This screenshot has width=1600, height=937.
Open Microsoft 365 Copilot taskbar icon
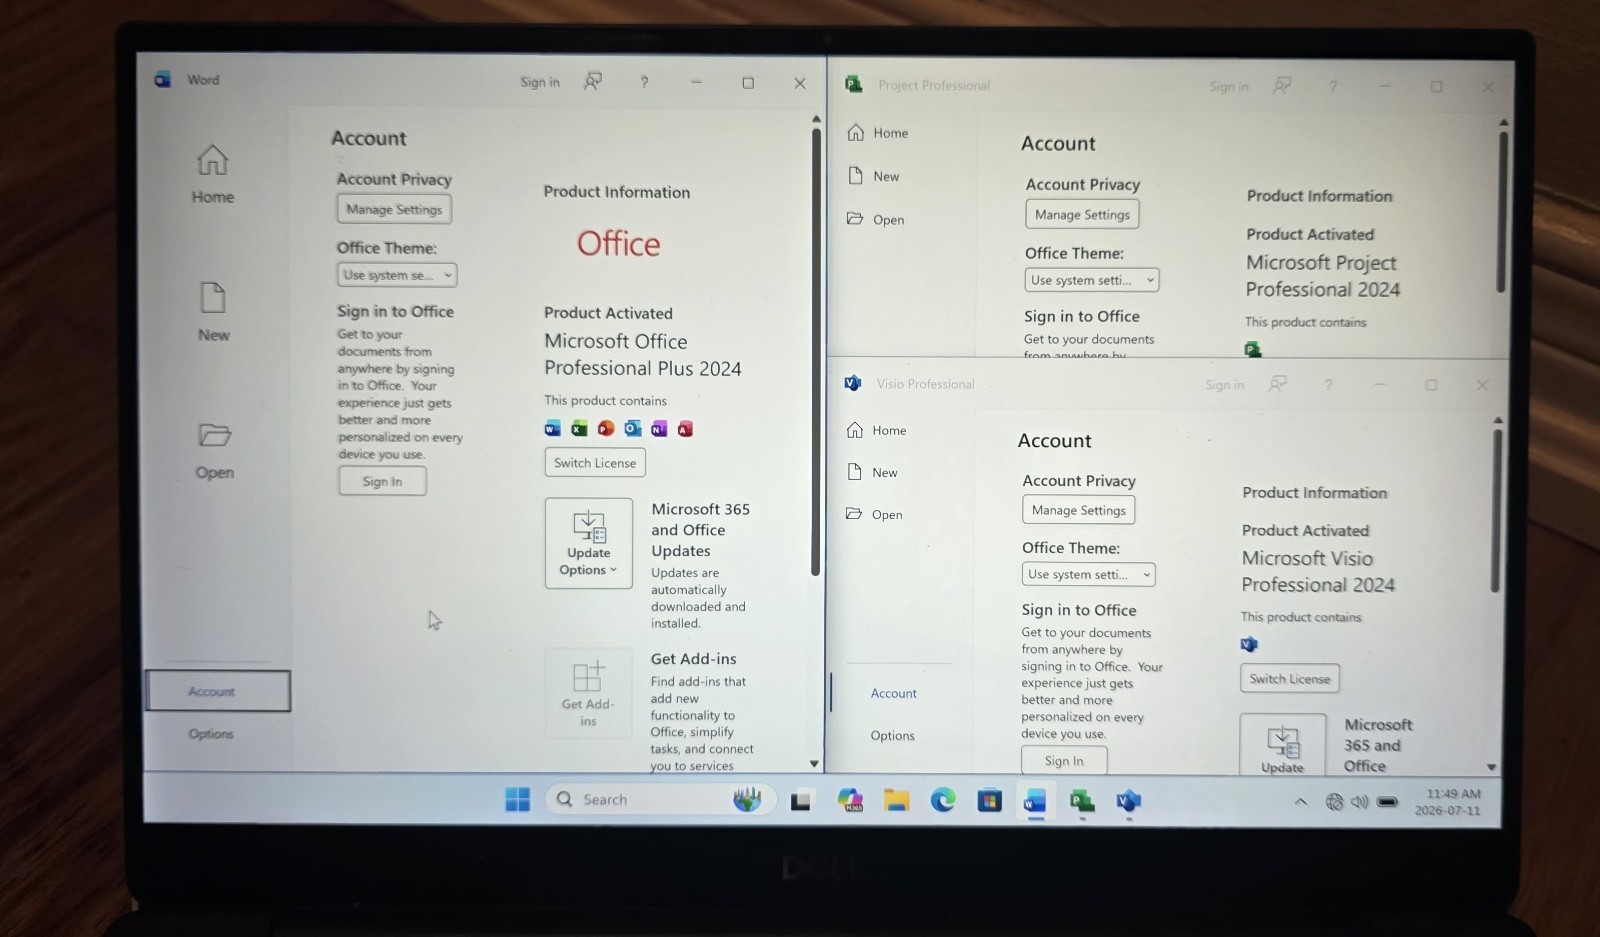tap(850, 800)
